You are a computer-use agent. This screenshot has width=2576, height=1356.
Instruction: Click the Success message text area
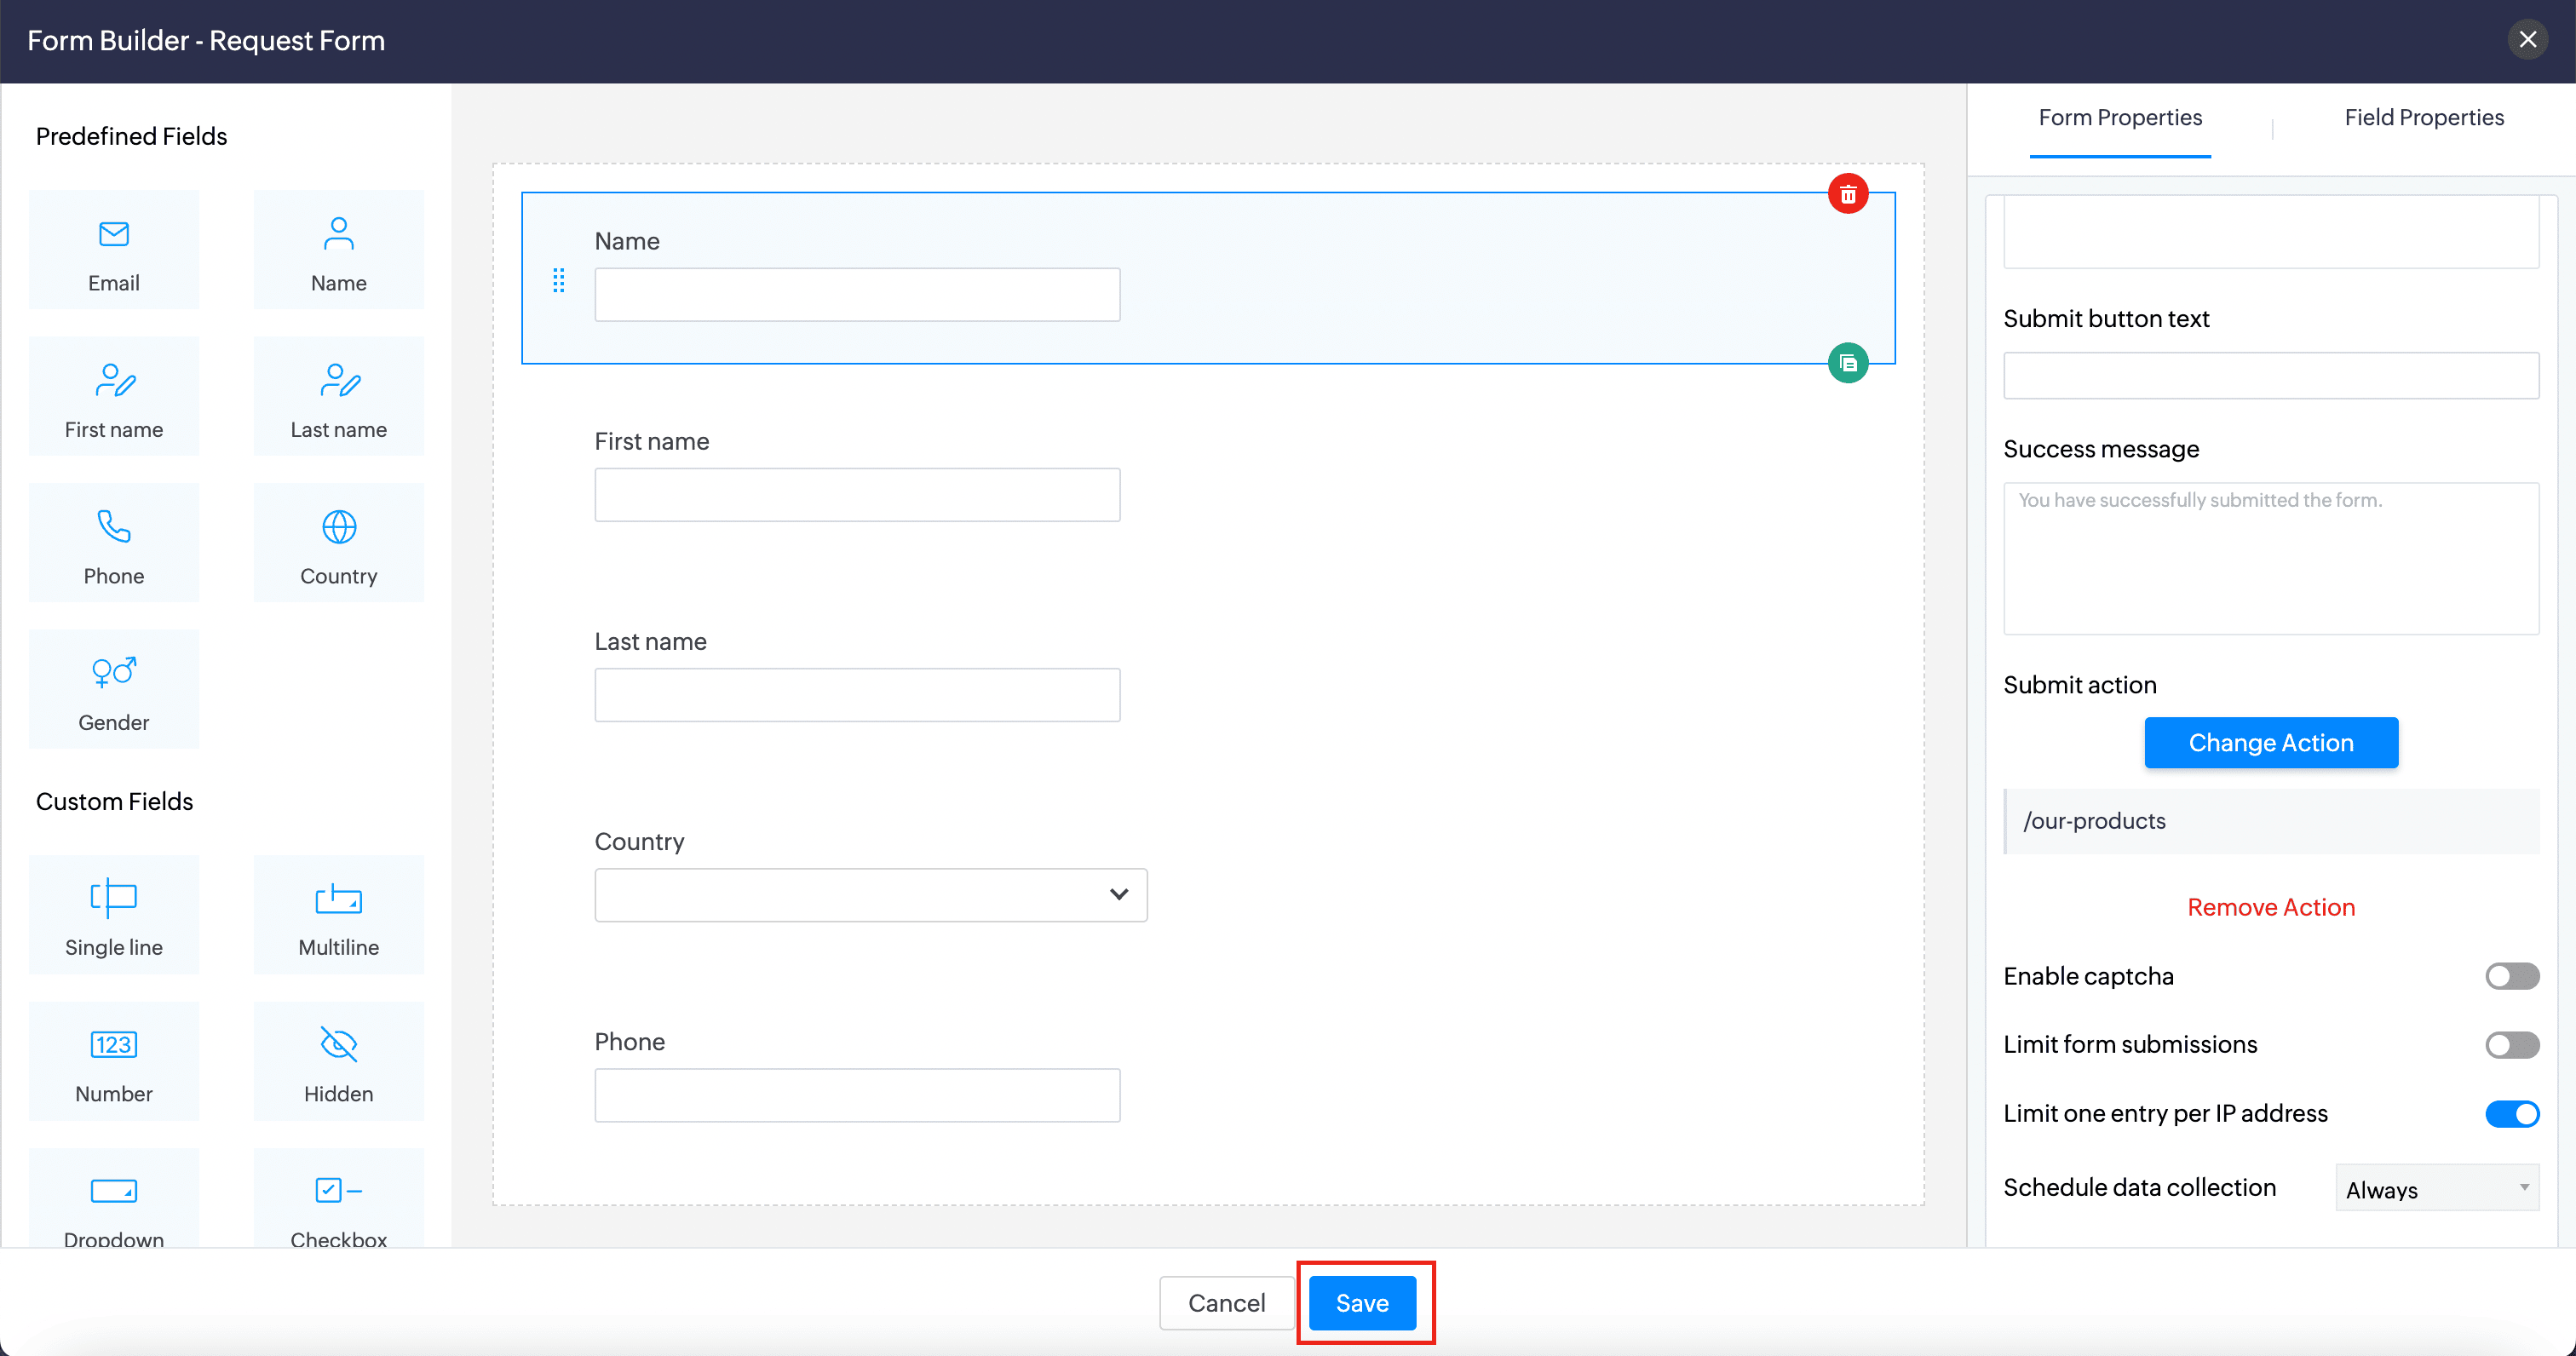coord(2270,559)
